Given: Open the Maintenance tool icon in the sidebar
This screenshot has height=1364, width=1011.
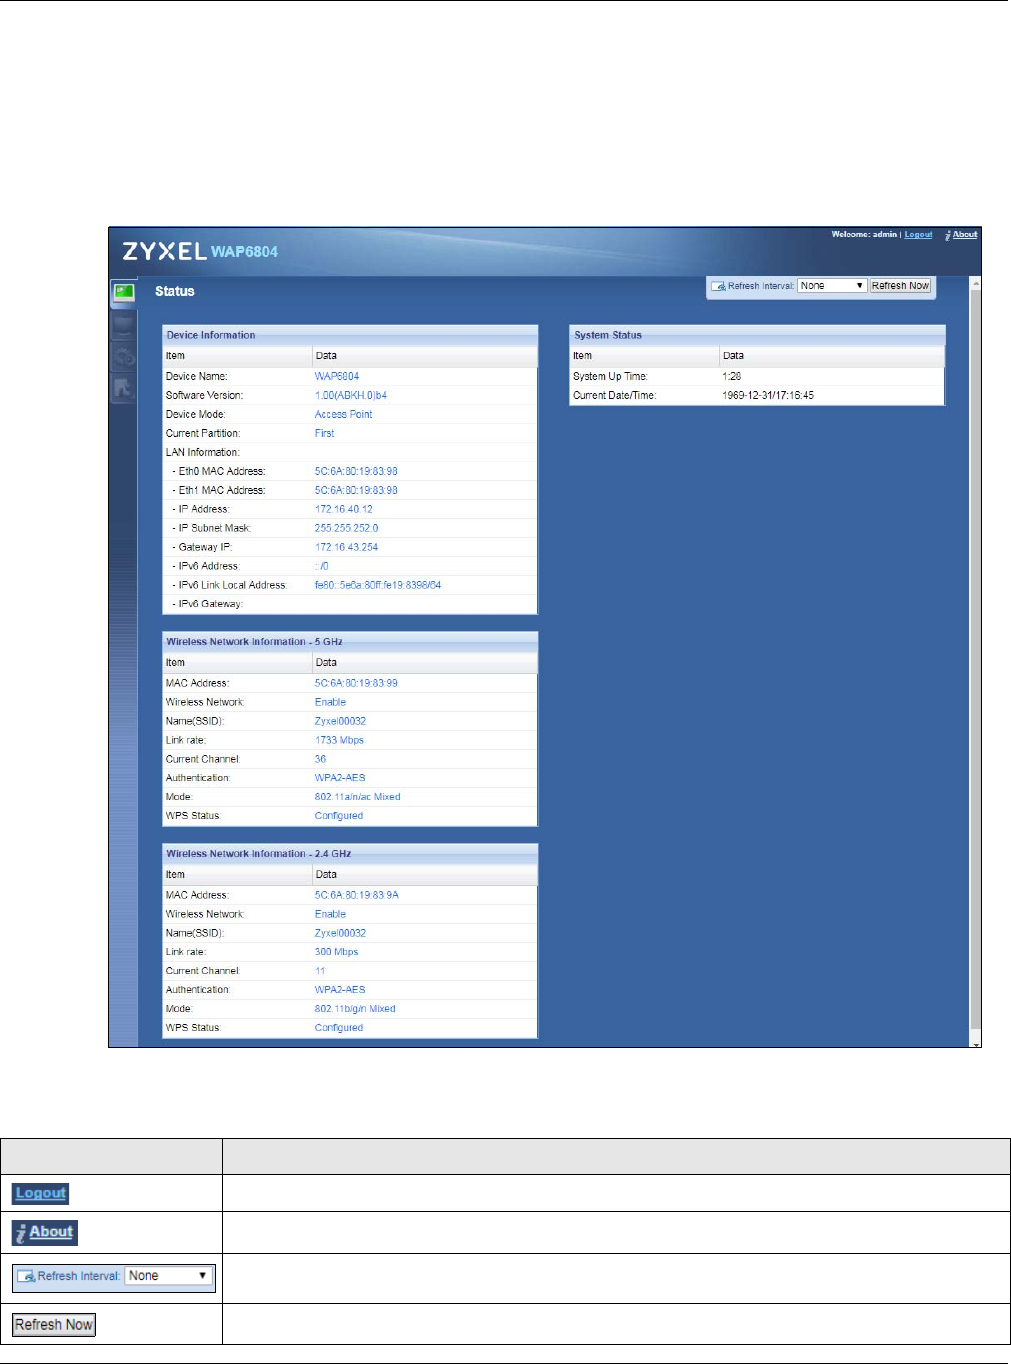Looking at the screenshot, I should point(123,388).
